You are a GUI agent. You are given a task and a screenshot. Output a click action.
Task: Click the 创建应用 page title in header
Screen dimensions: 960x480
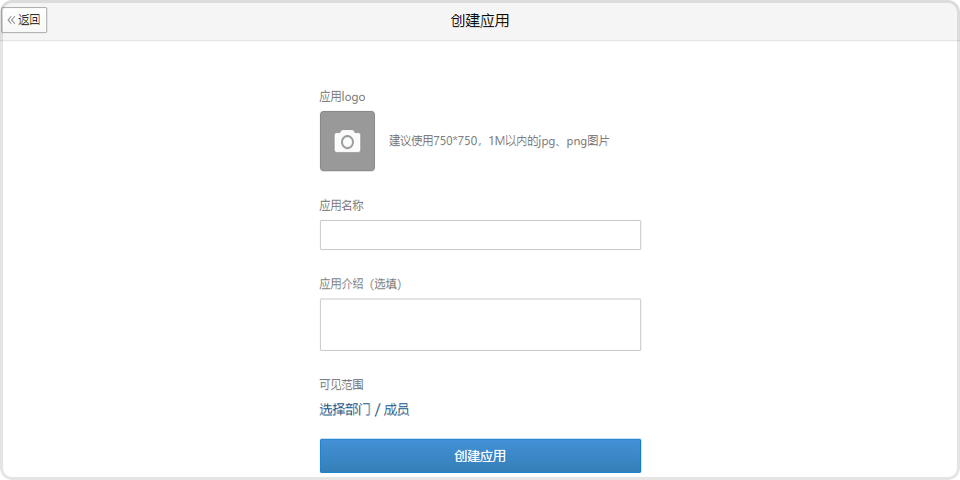click(x=480, y=20)
